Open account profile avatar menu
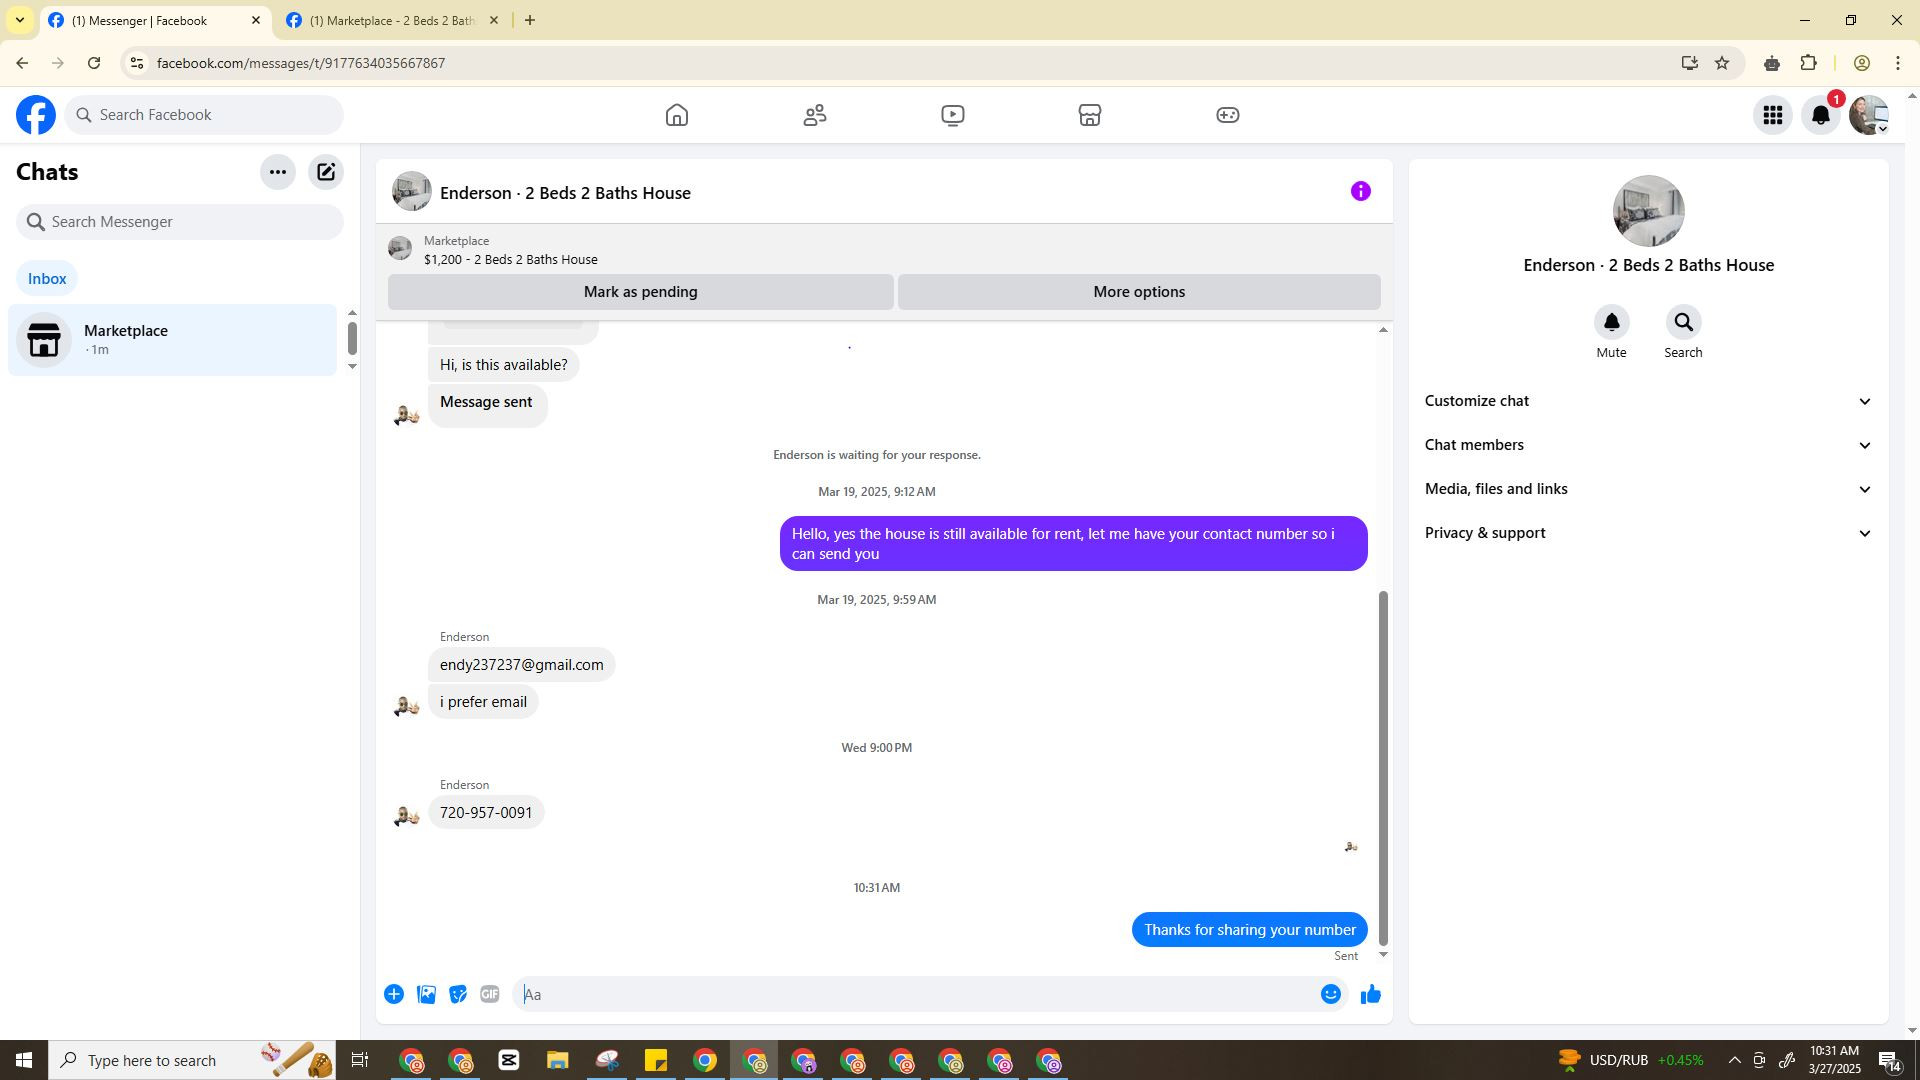1920x1080 pixels. coord(1868,115)
